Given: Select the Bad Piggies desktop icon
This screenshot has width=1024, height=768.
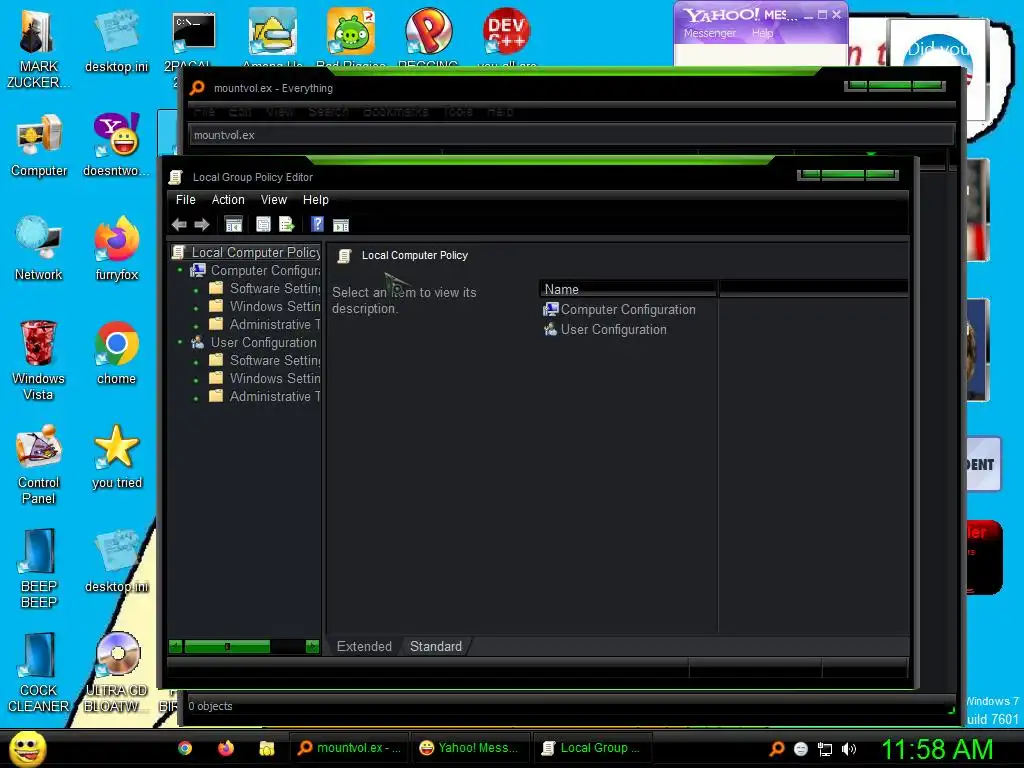Looking at the screenshot, I should coord(351,38).
